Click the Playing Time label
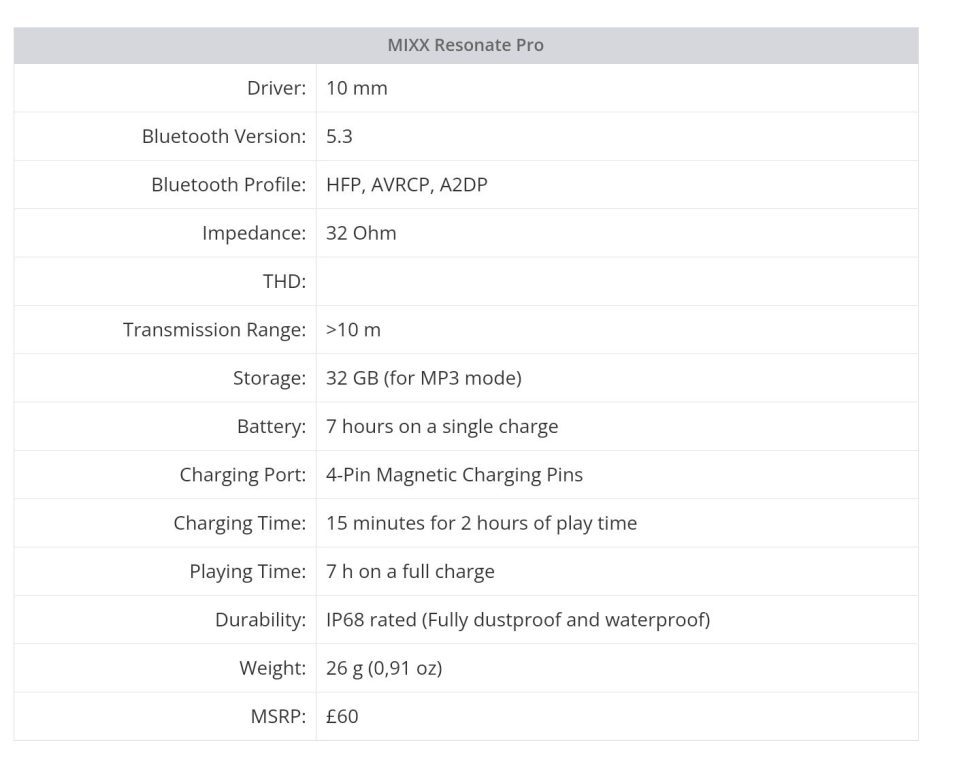Screen dimensions: 963x768 [248, 572]
